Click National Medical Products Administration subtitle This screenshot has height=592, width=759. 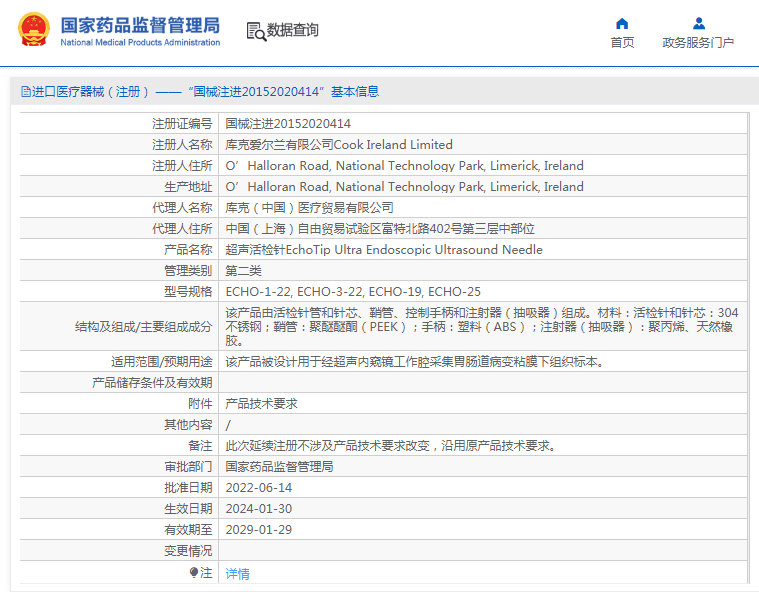click(x=140, y=43)
